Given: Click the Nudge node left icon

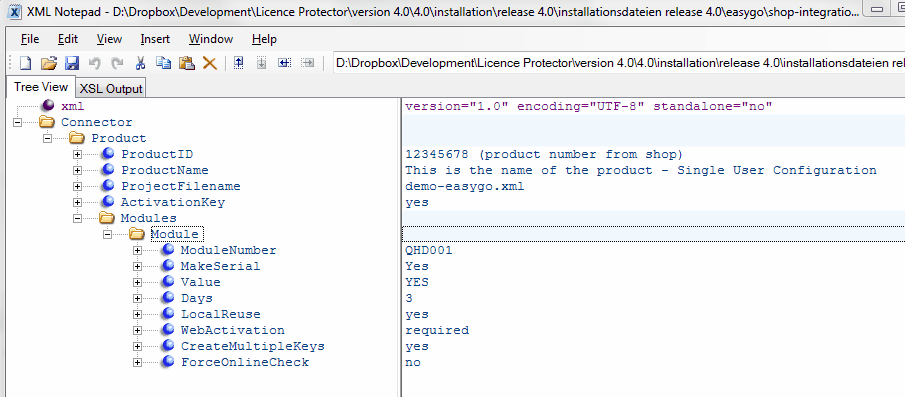Looking at the screenshot, I should 284,63.
